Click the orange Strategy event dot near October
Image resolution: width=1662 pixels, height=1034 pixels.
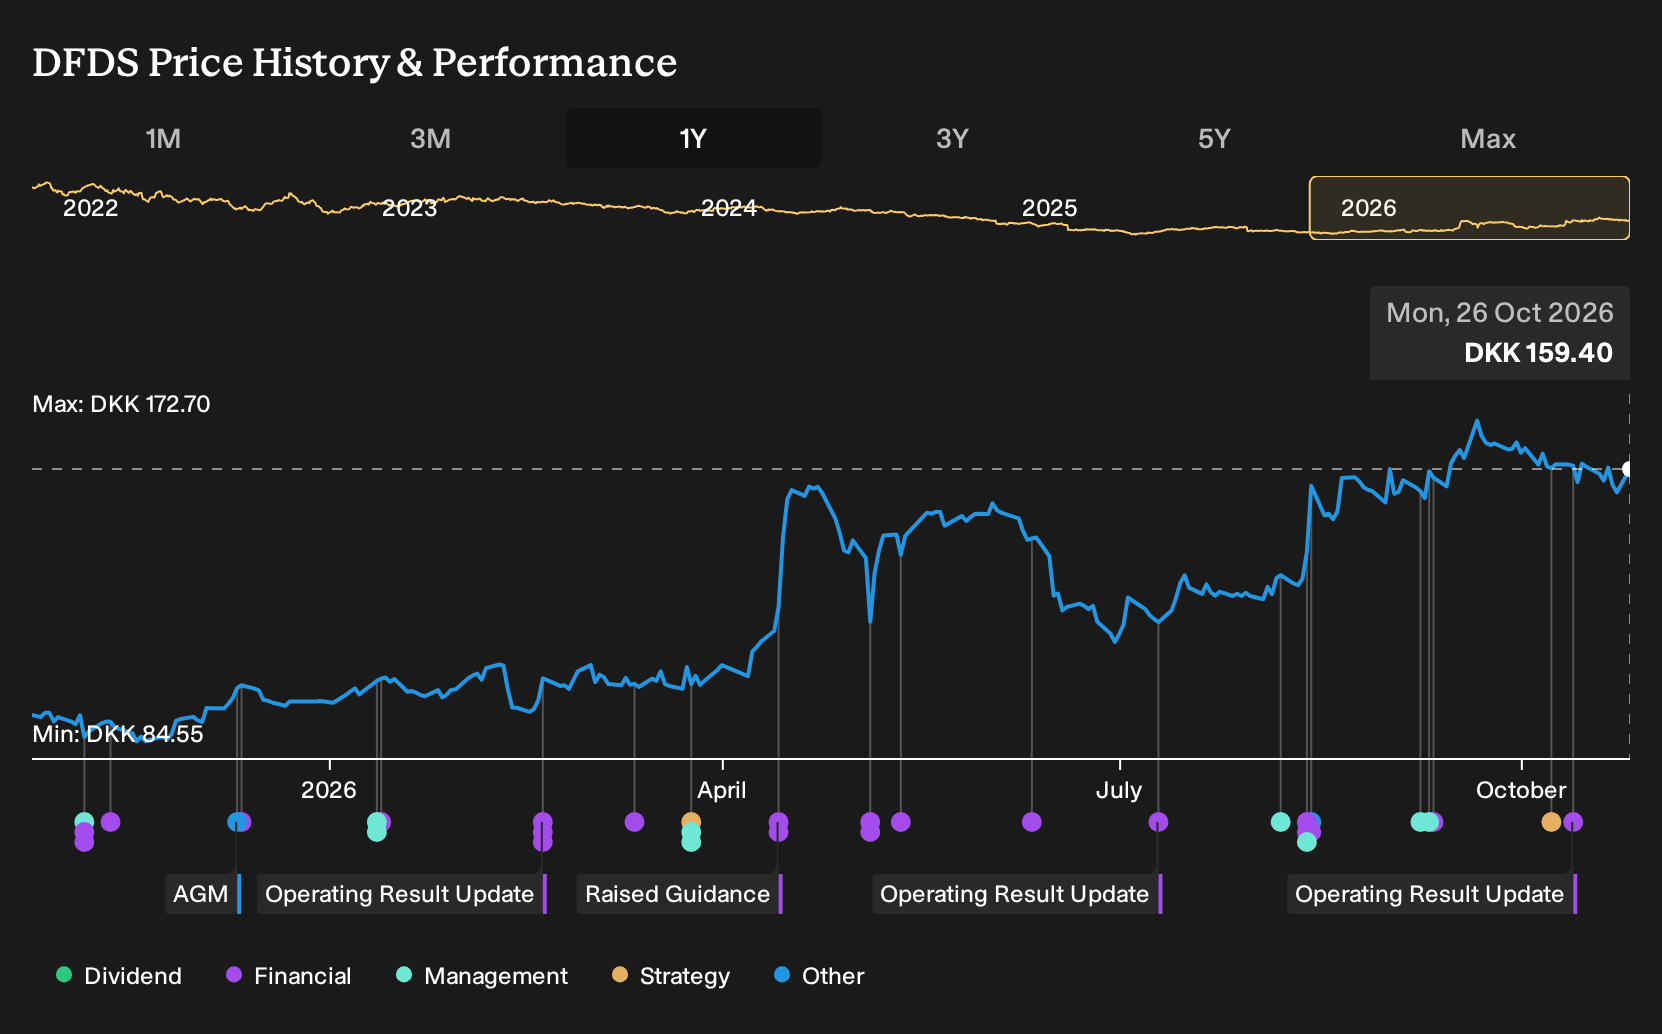1551,822
